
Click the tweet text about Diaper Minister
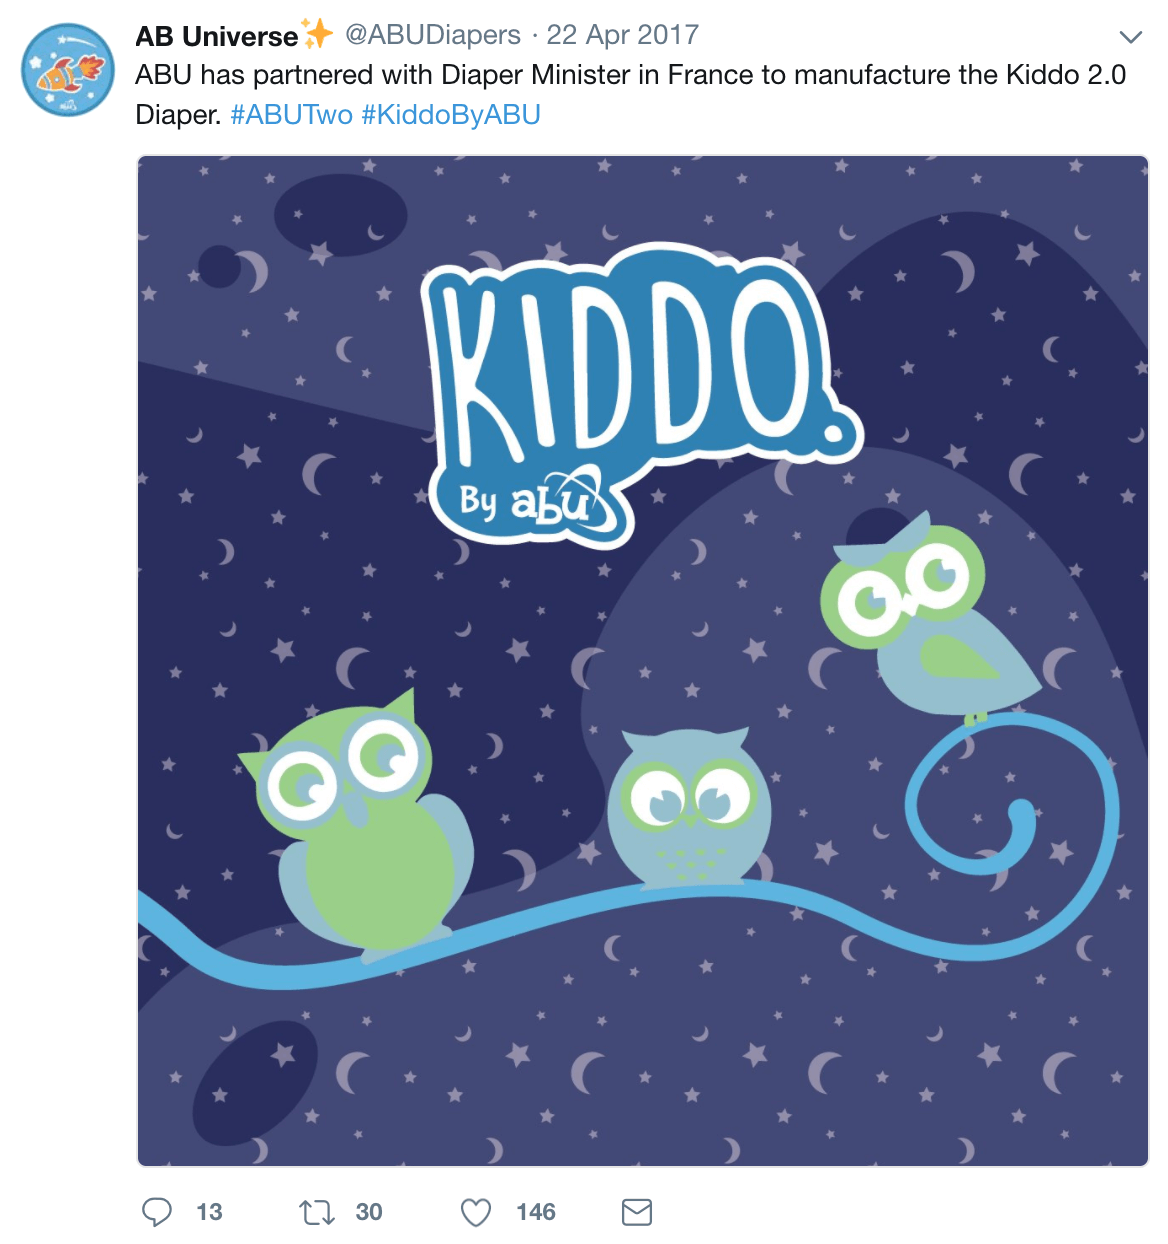pyautogui.click(x=631, y=95)
